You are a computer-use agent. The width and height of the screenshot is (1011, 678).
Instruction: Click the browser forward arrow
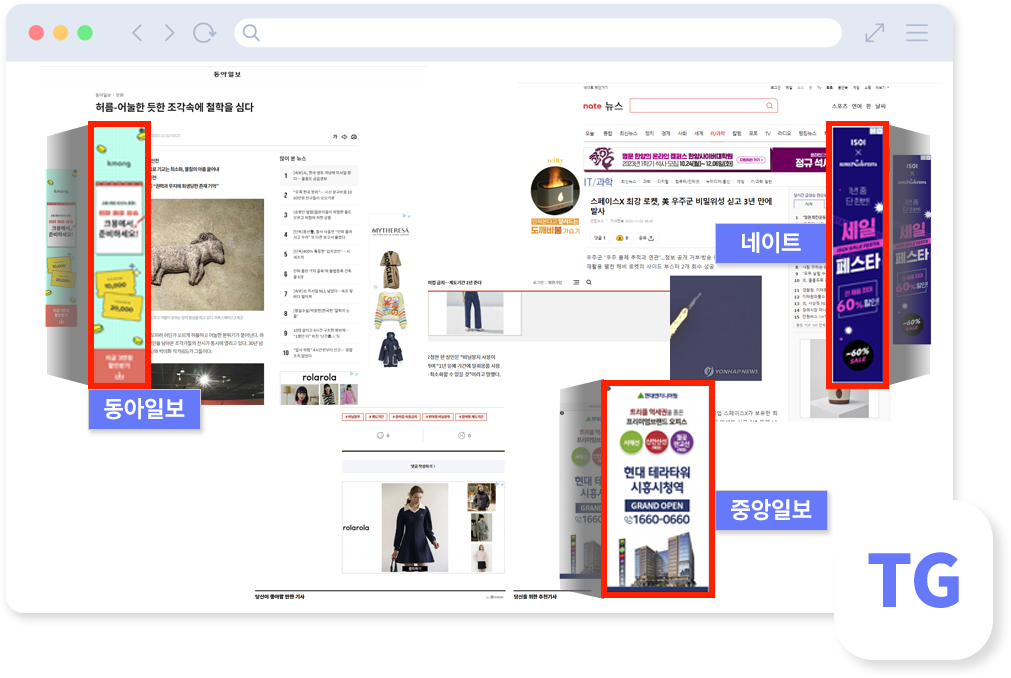[169, 33]
